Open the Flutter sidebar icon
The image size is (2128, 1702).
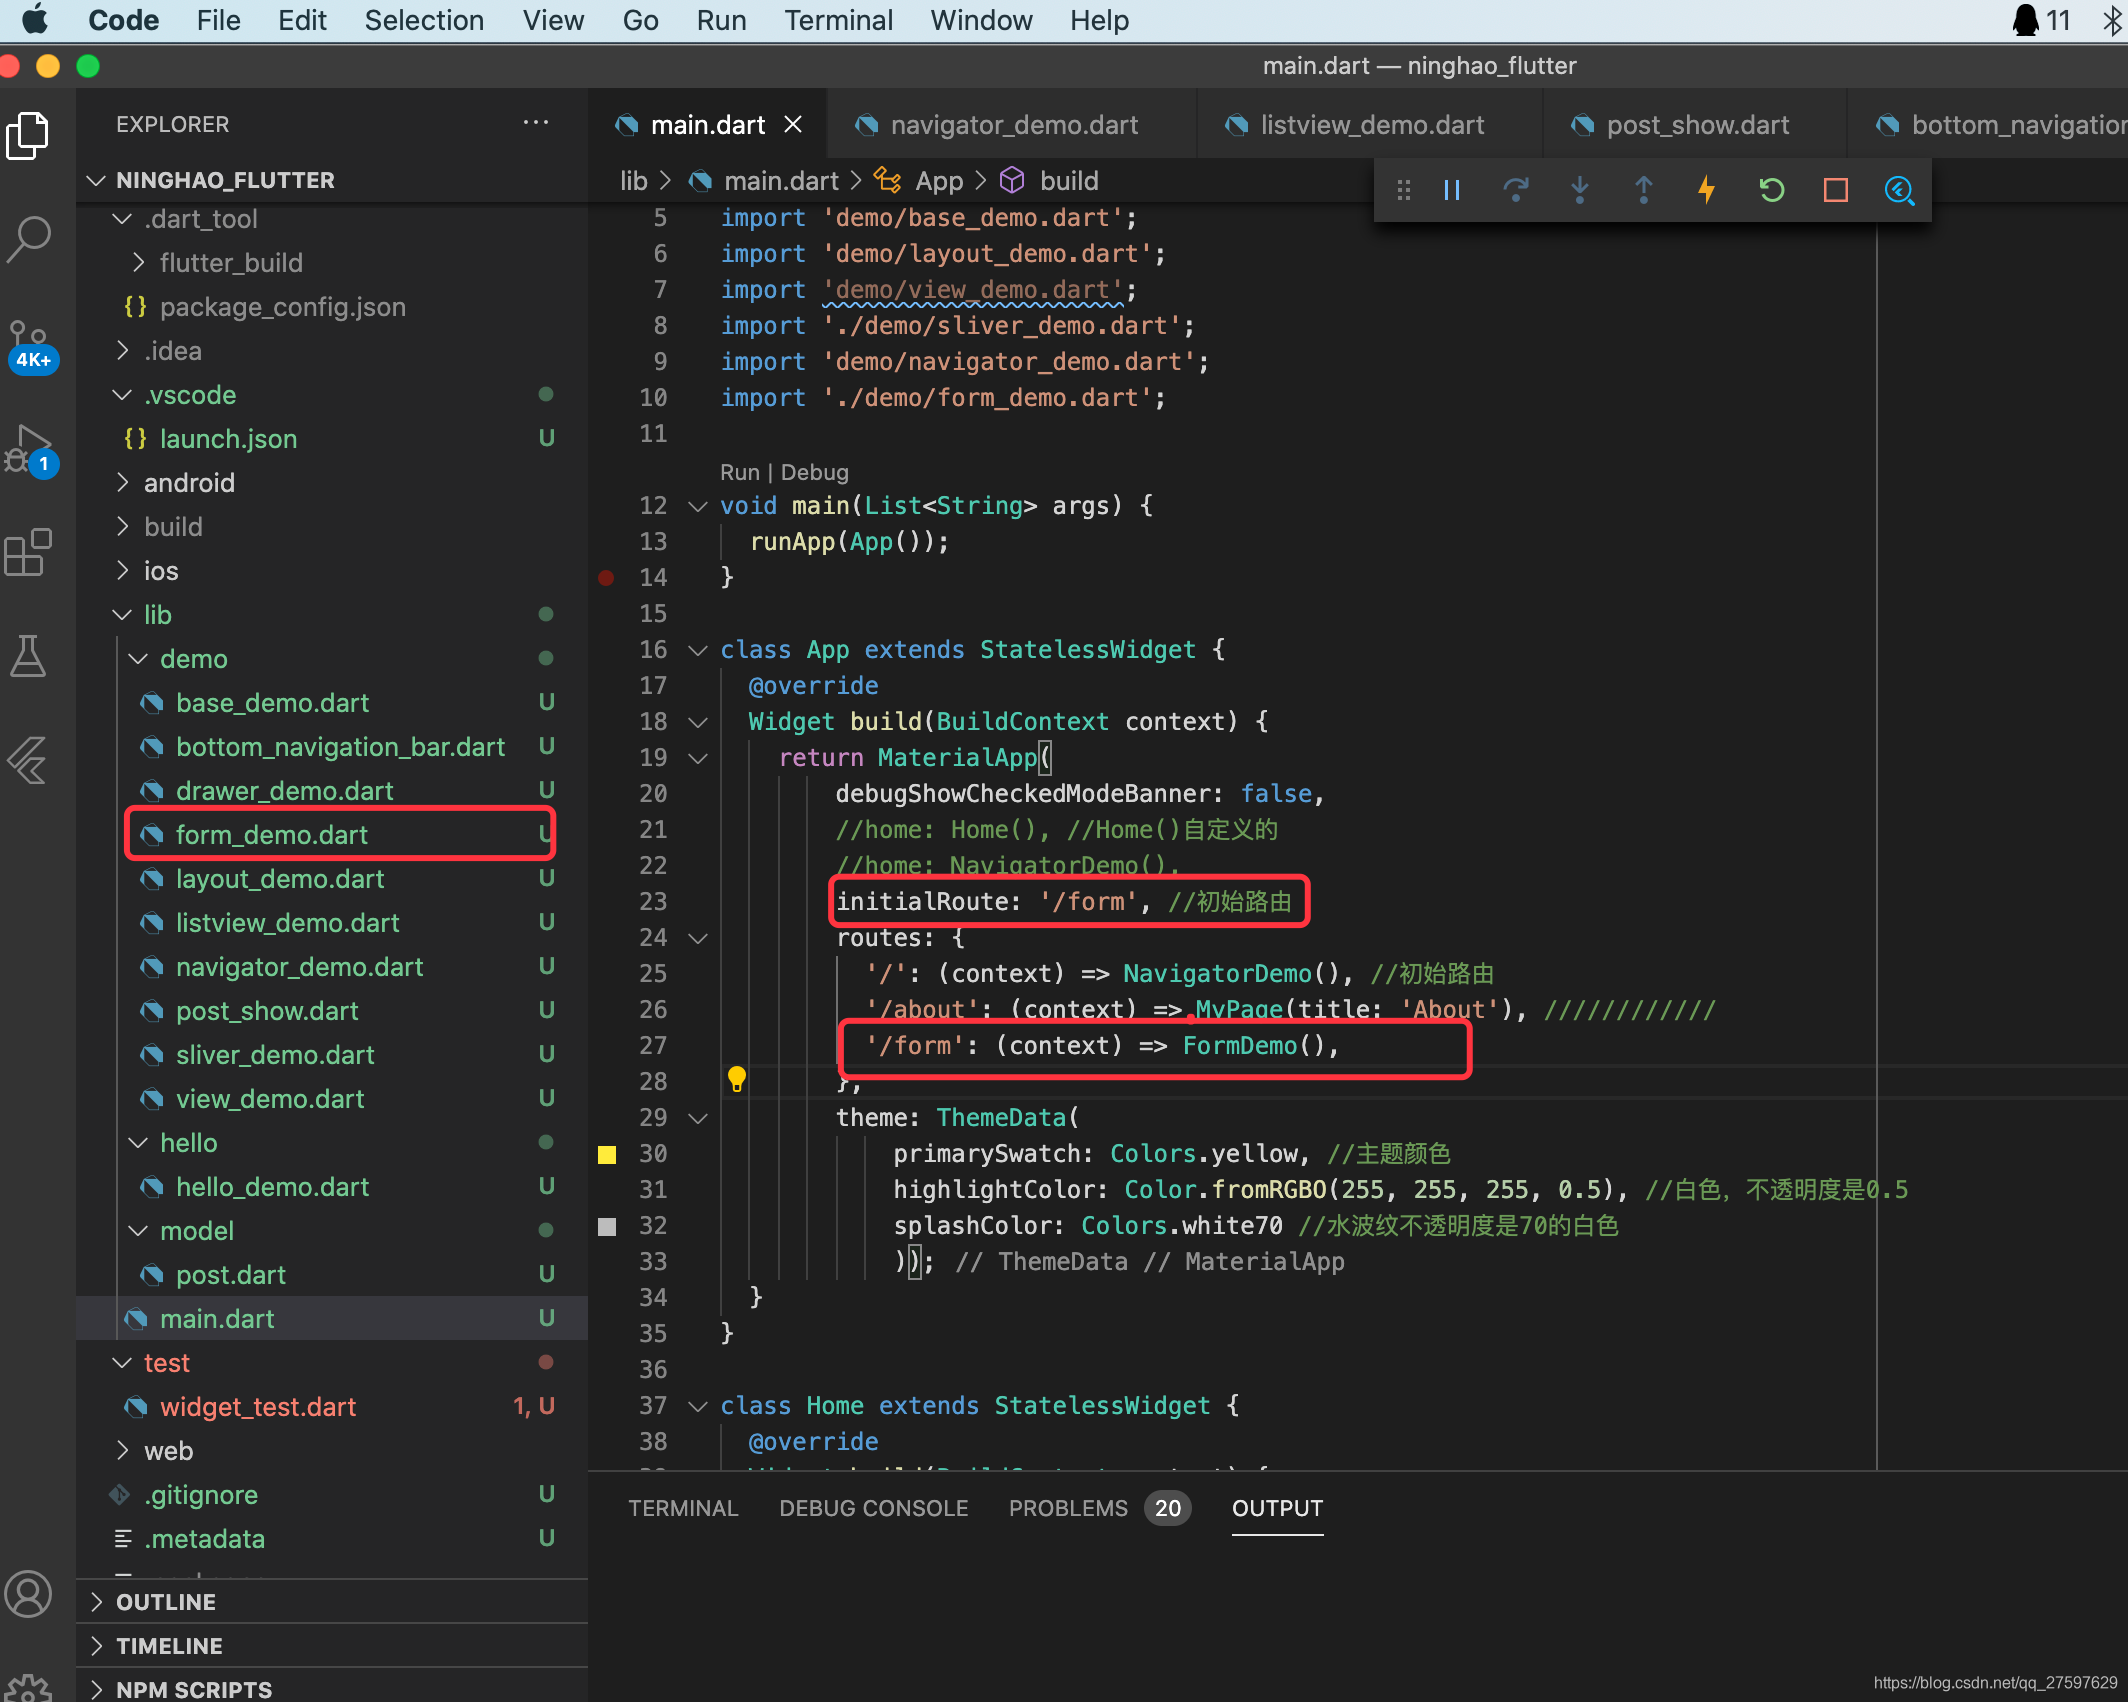pos(28,761)
